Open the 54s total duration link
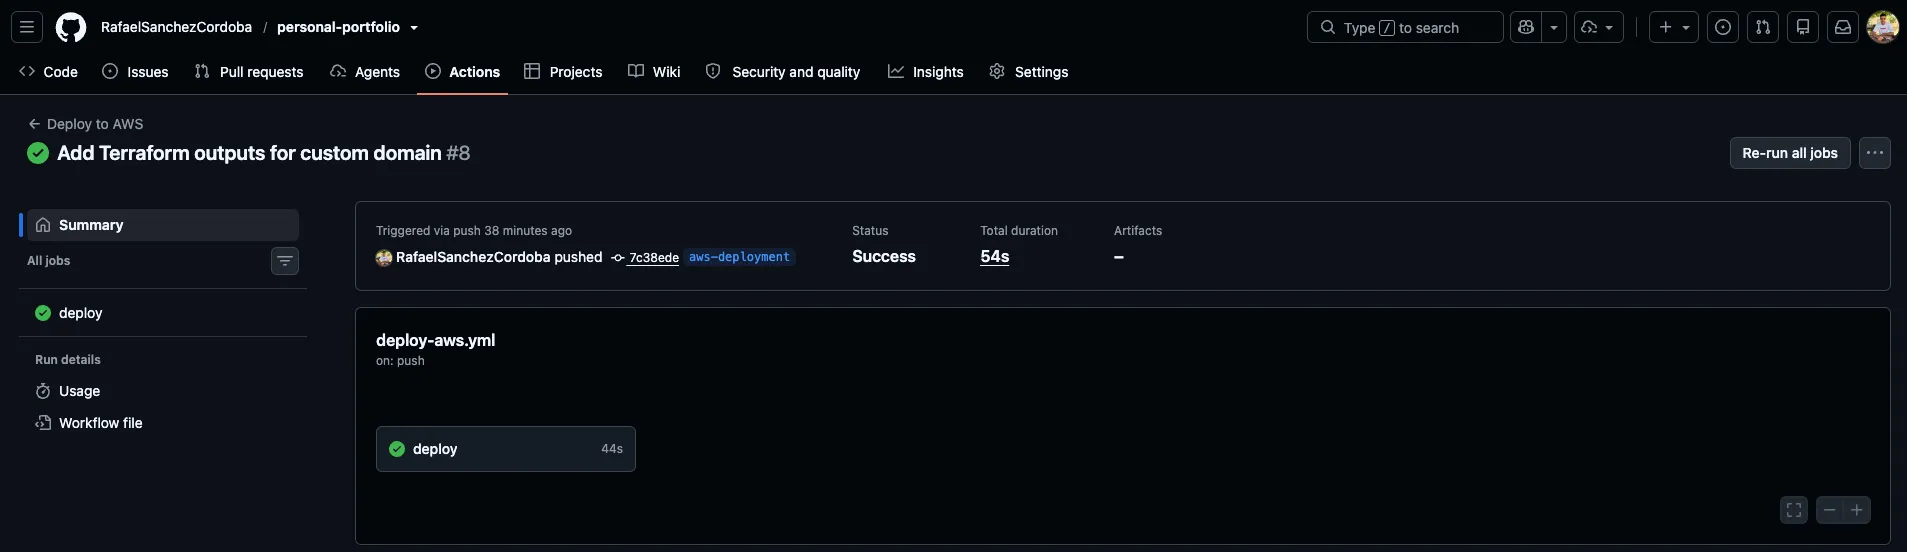 pyautogui.click(x=995, y=257)
